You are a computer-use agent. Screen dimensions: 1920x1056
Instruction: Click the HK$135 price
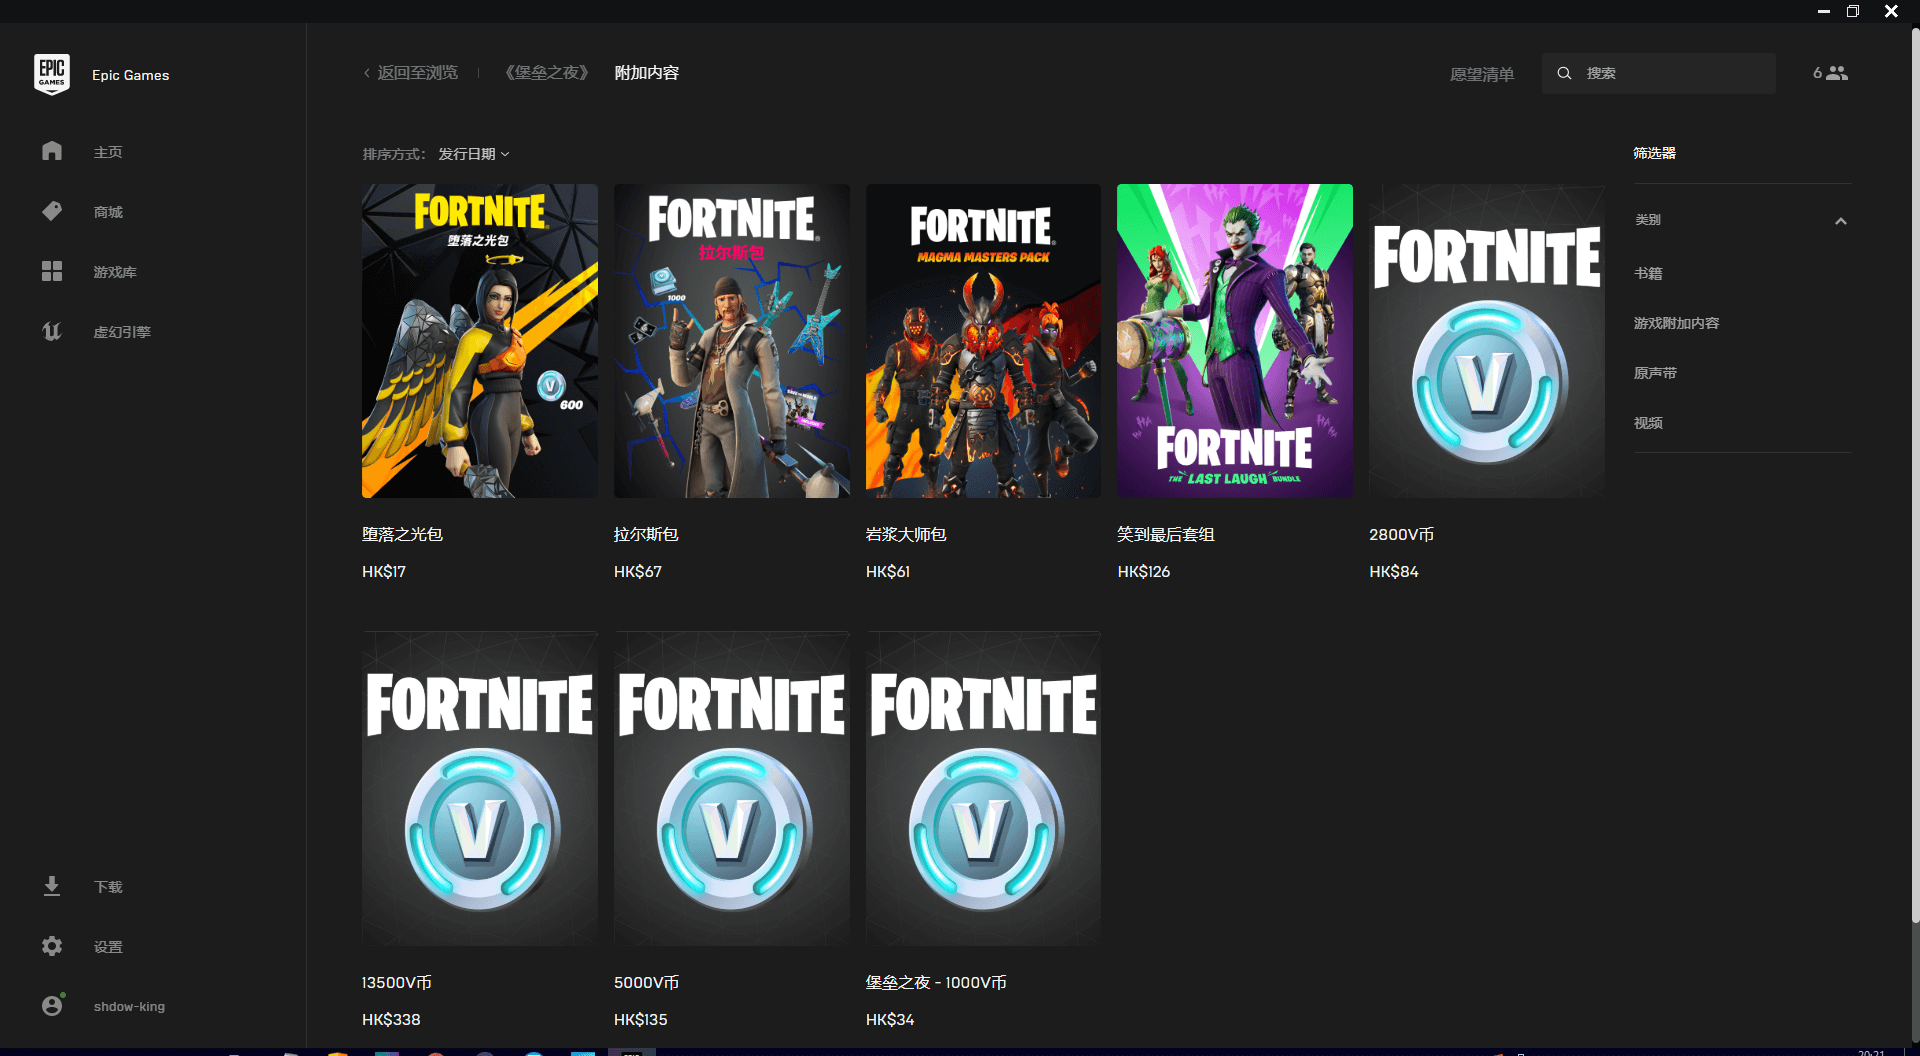pos(641,1020)
